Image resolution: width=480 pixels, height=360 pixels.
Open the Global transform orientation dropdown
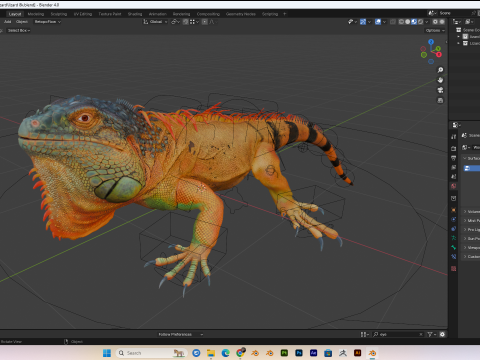(x=155, y=22)
